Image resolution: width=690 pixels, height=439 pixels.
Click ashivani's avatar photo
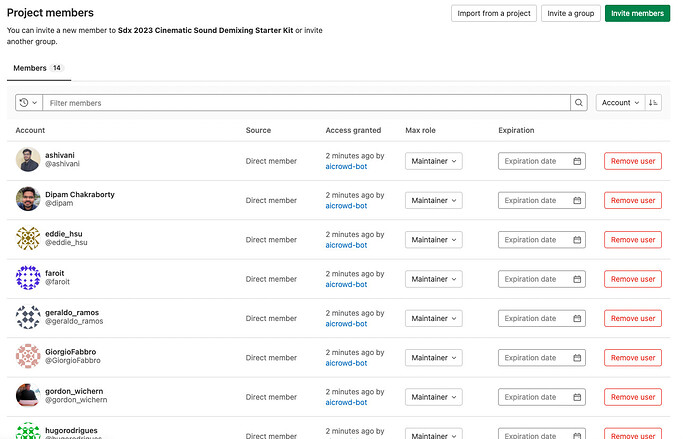tap(28, 159)
